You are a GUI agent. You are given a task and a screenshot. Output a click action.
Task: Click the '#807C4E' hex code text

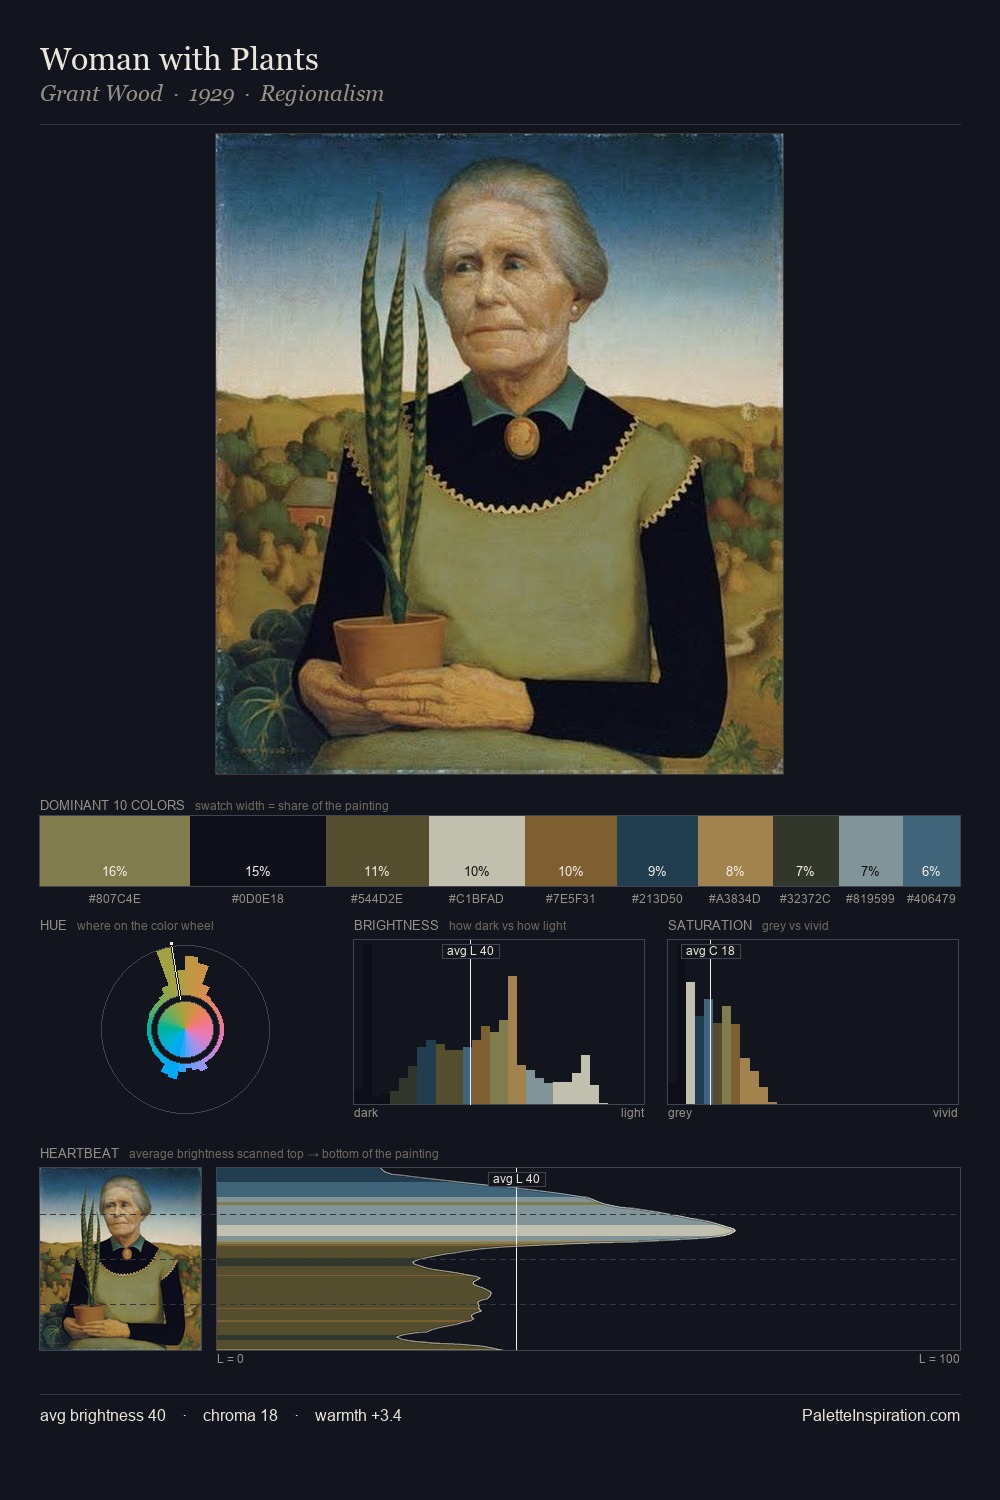point(115,898)
